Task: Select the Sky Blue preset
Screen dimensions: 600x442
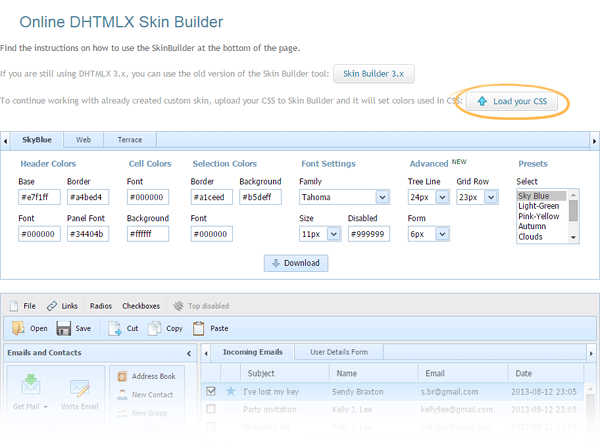Action: [x=541, y=196]
